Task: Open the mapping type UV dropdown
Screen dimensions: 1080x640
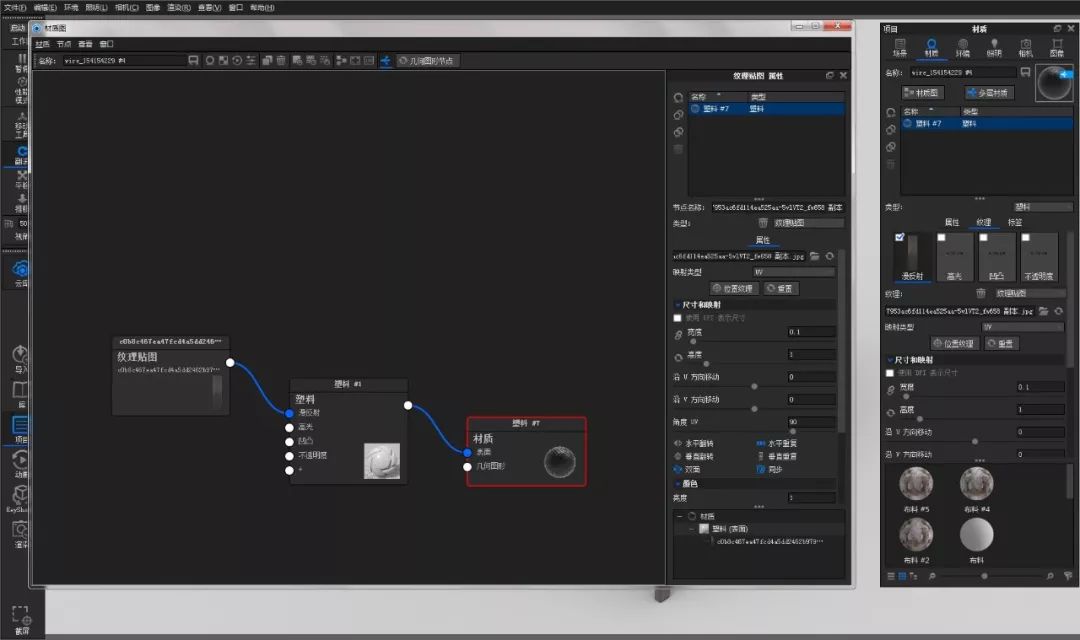Action: pos(794,272)
